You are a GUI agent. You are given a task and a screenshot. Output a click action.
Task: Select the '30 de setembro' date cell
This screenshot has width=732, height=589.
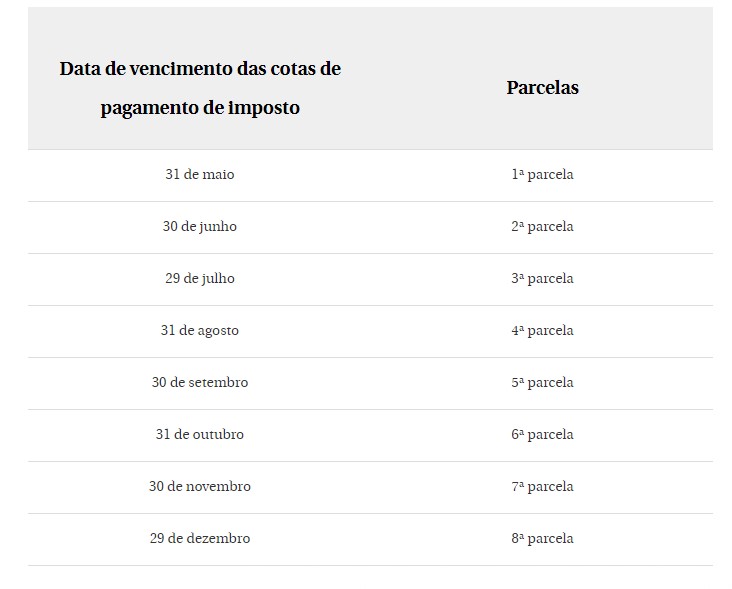(200, 383)
